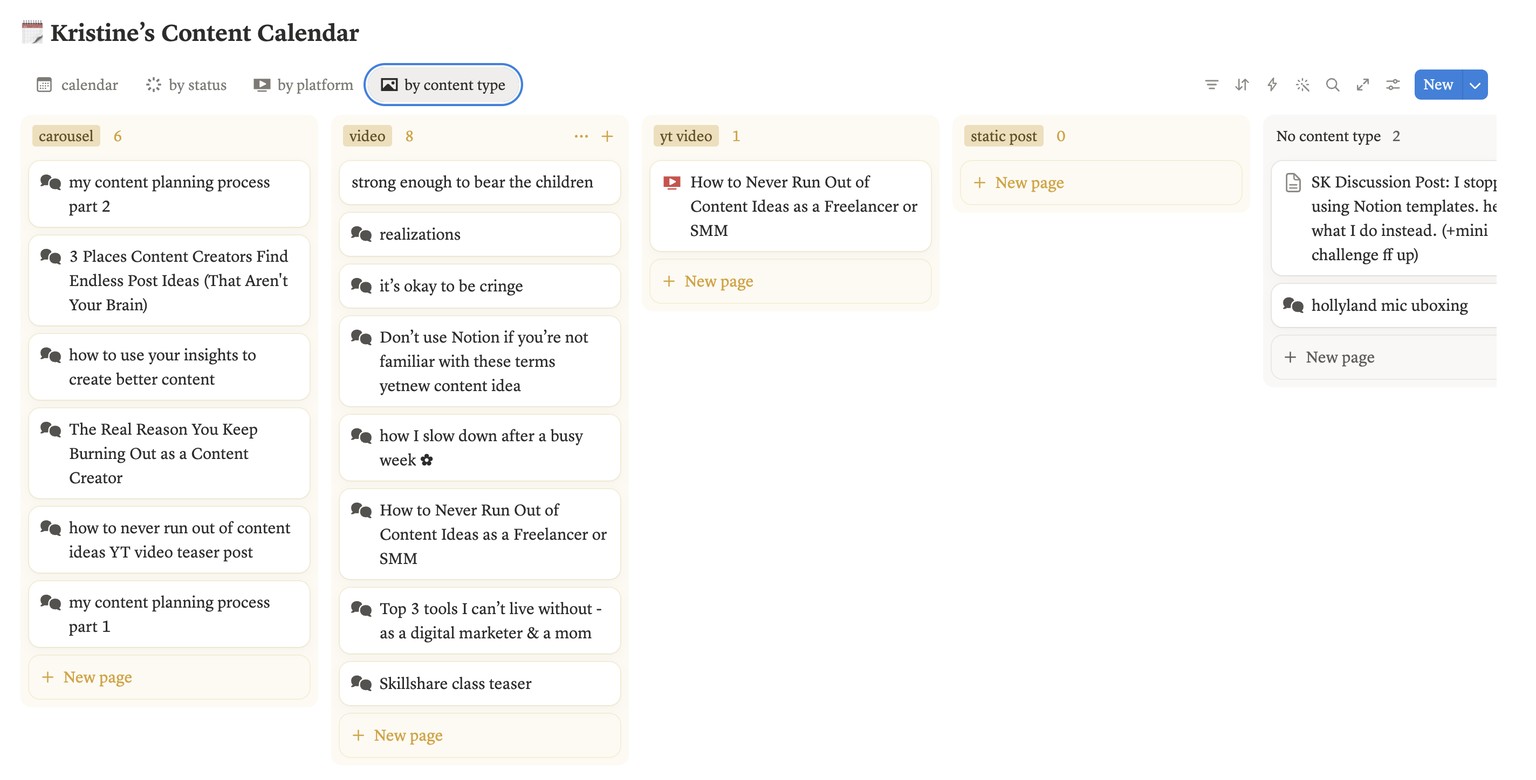Click chat icon on 3 Places Content Creators card
The width and height of the screenshot is (1536, 780).
point(50,257)
